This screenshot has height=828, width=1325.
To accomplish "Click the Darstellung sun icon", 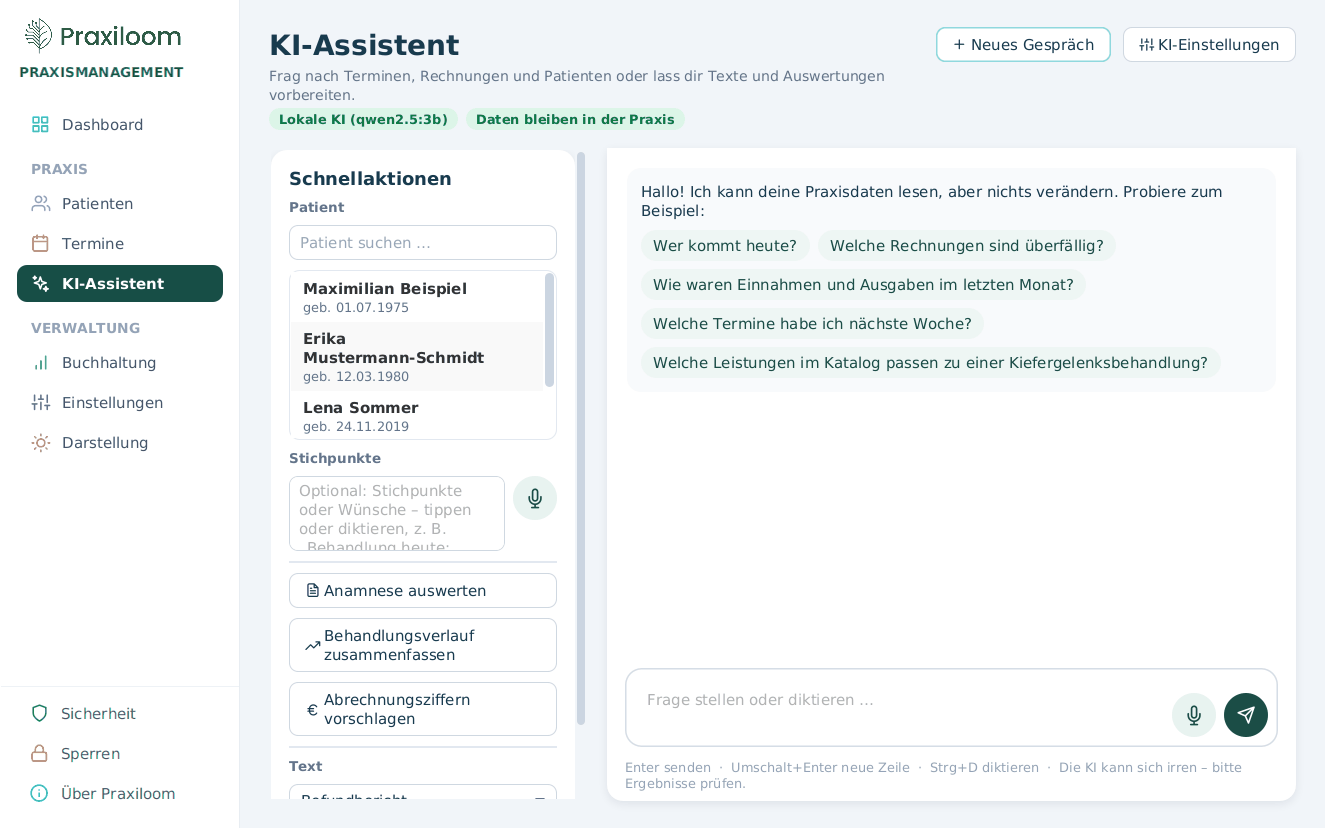I will [x=40, y=442].
